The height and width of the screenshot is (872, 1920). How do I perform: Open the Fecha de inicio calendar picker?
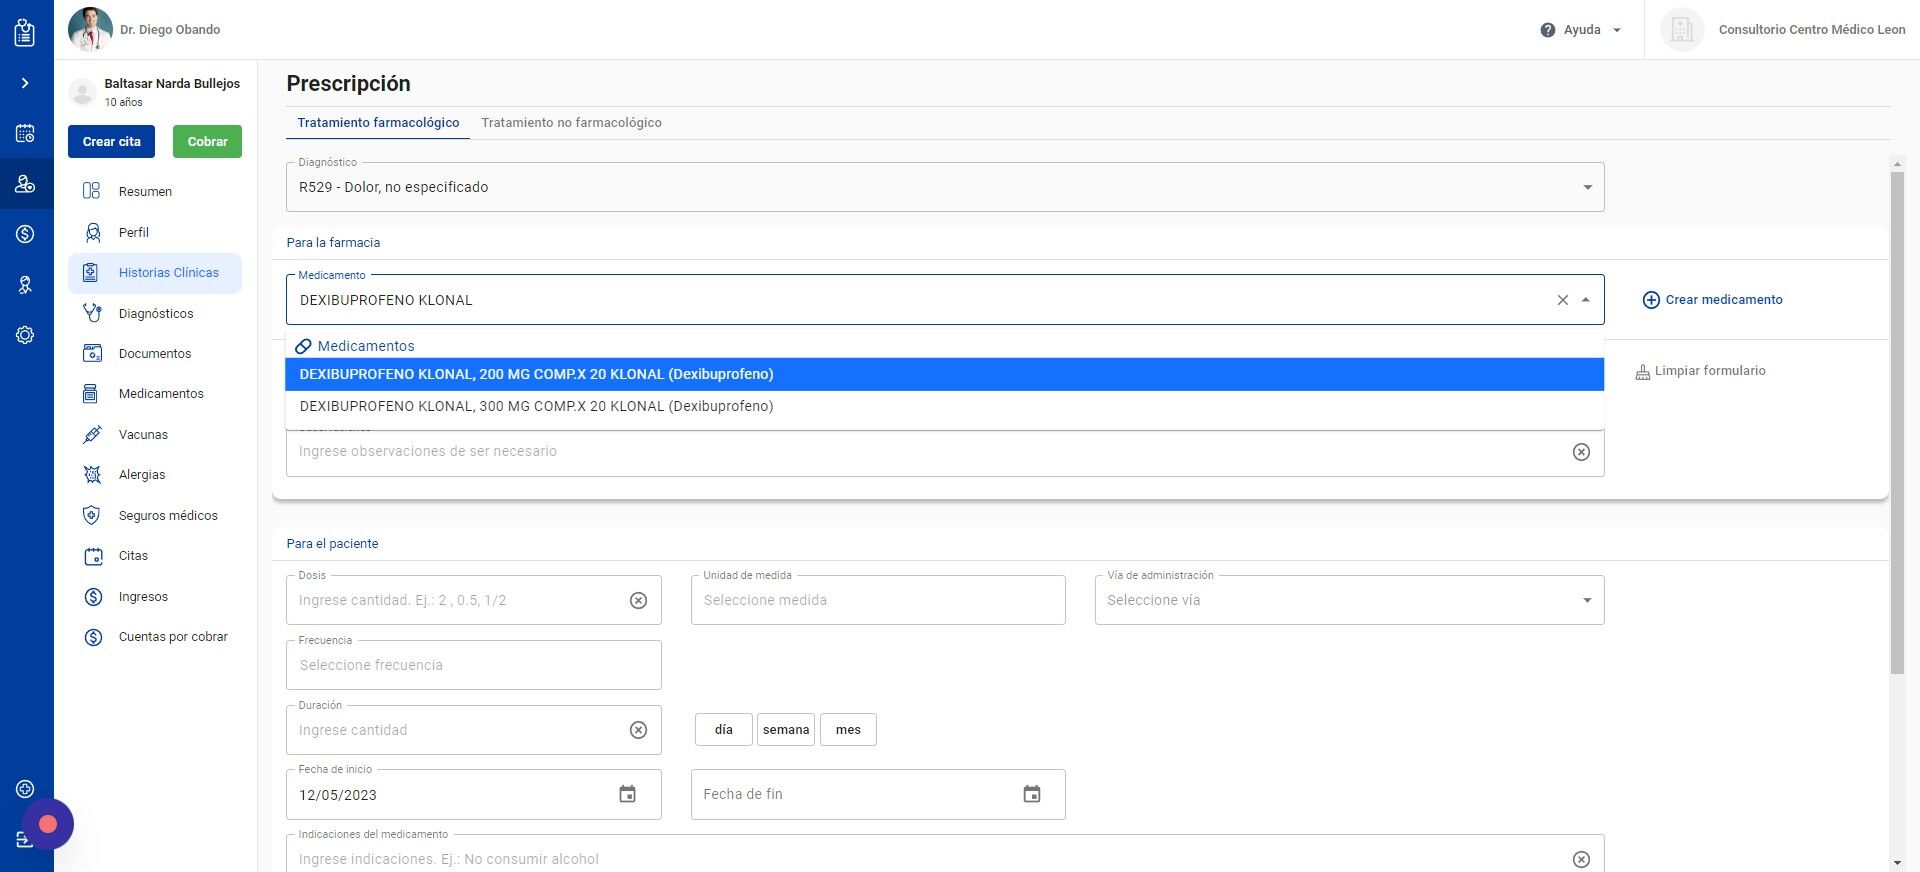tap(627, 794)
